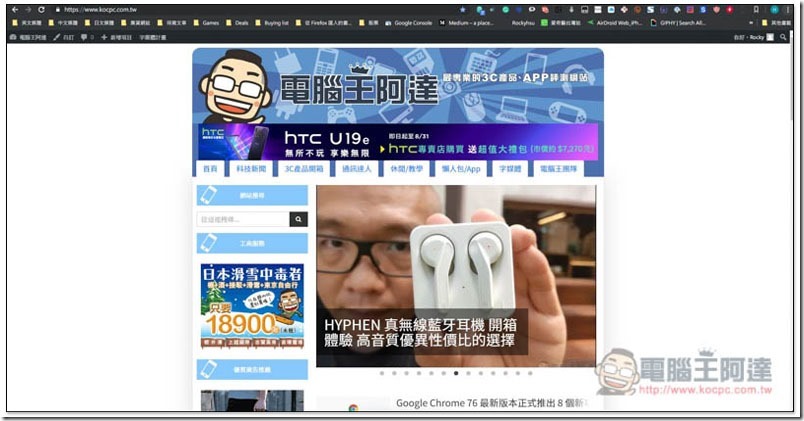Image resolution: width=804 pixels, height=421 pixels.
Task: Go to the 首頁 home tab
Action: (210, 169)
